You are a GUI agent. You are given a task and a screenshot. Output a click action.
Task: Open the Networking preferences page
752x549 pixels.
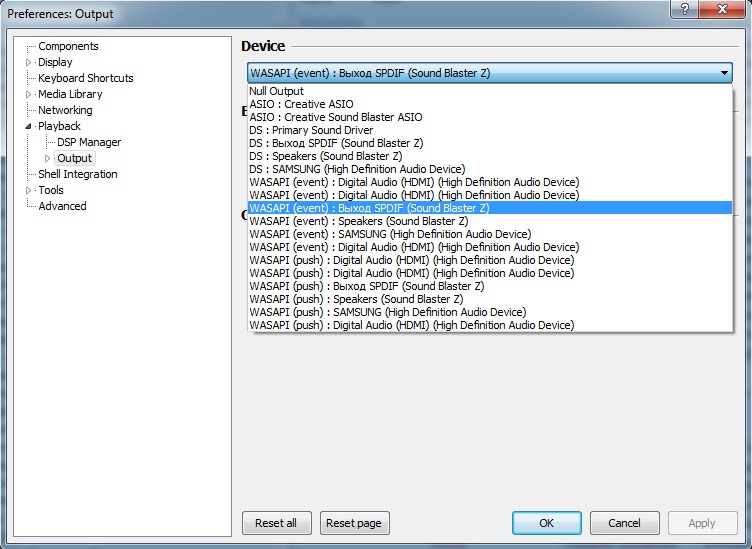coord(65,110)
